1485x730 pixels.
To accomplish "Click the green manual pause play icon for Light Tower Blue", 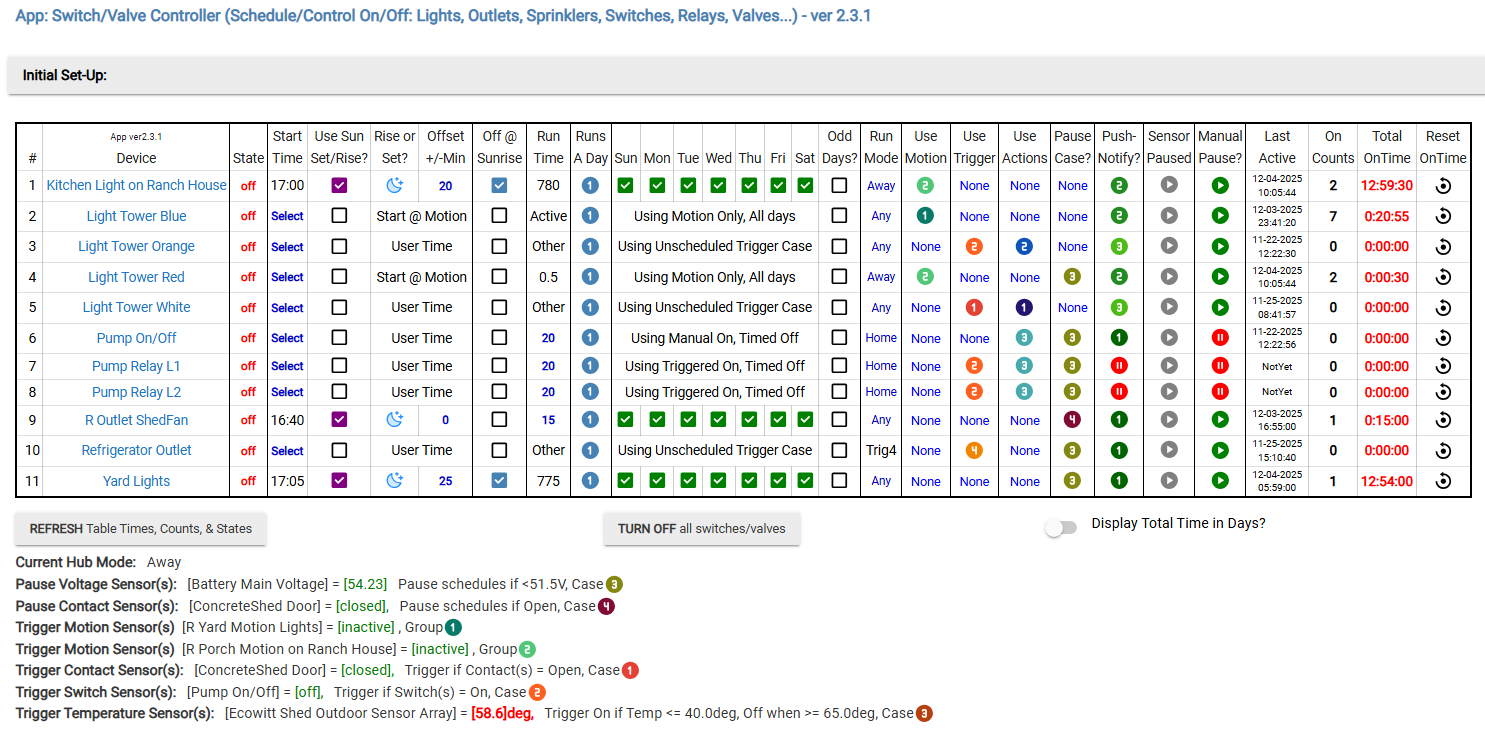I will click(1219, 216).
